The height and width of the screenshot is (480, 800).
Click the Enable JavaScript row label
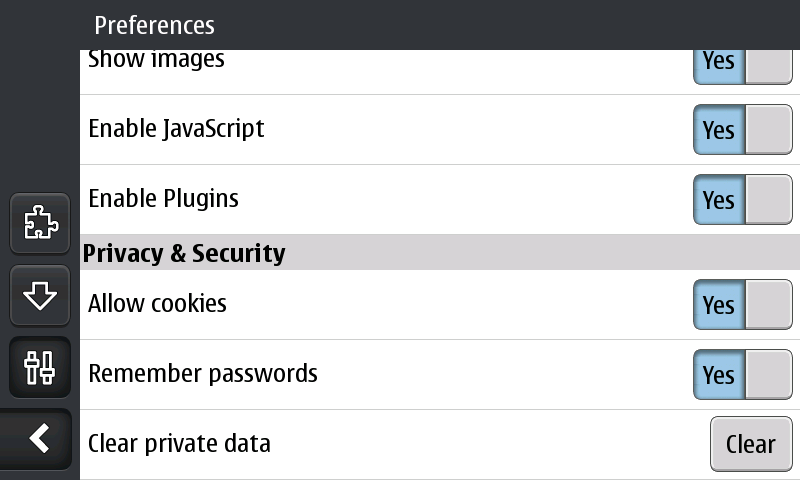coord(176,129)
